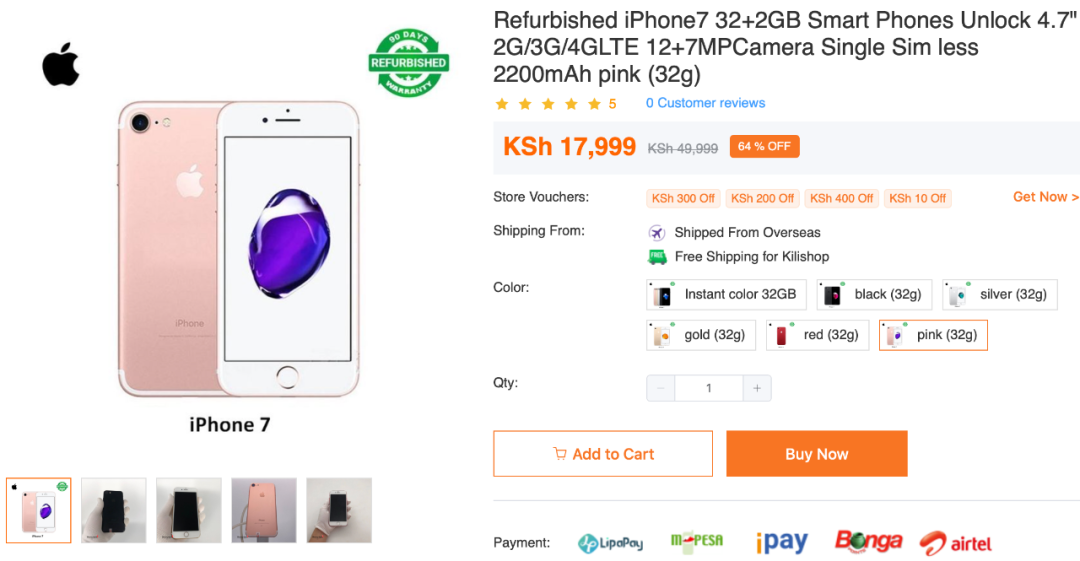The height and width of the screenshot is (561, 1080).
Task: Click the LipaPay payment icon
Action: pyautogui.click(x=610, y=543)
